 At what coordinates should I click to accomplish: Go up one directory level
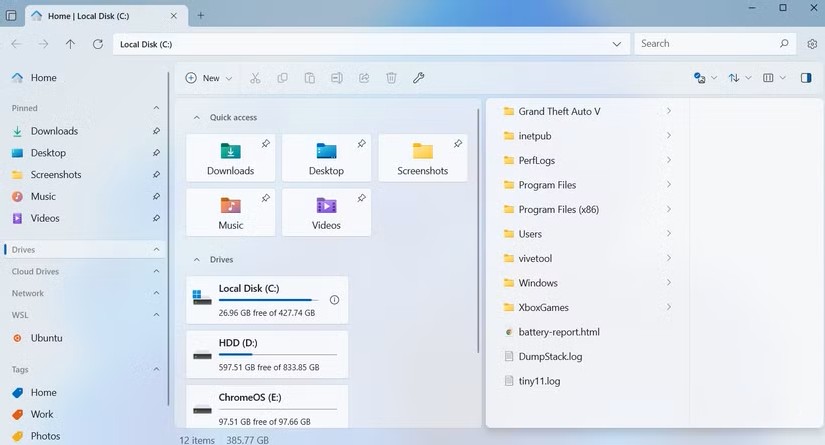pos(71,44)
